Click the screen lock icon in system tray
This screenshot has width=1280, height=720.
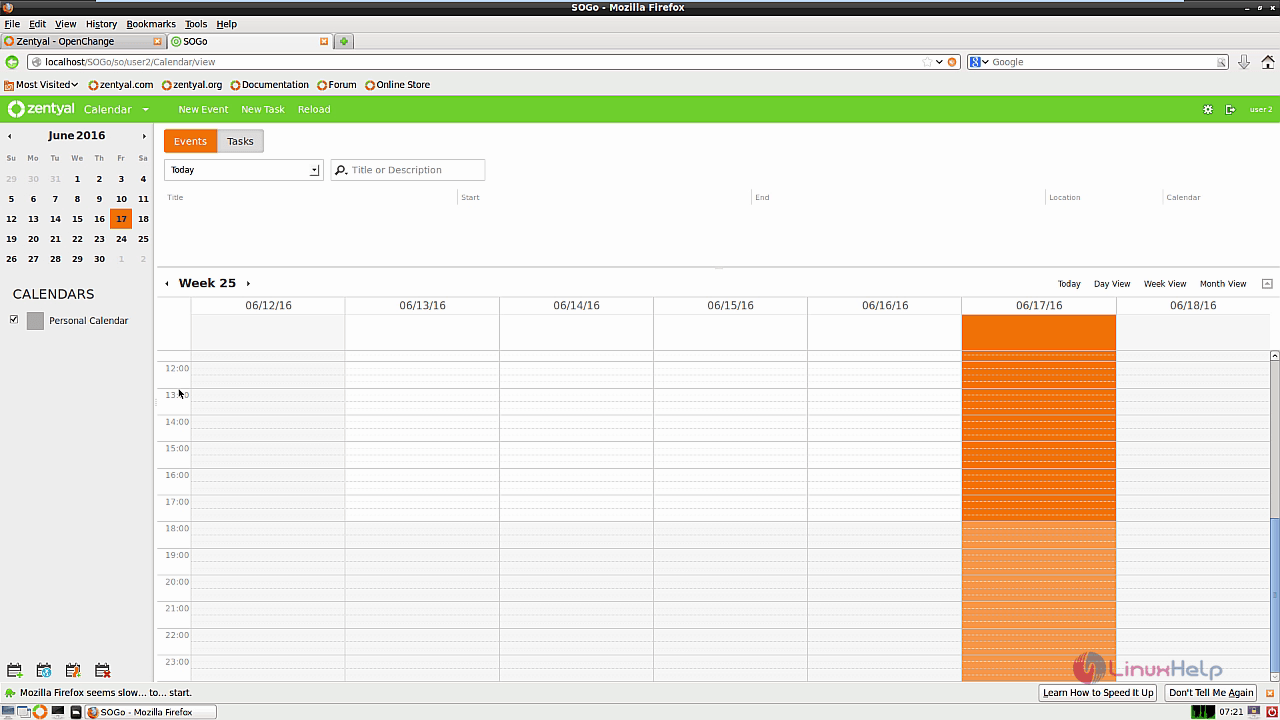point(1254,712)
